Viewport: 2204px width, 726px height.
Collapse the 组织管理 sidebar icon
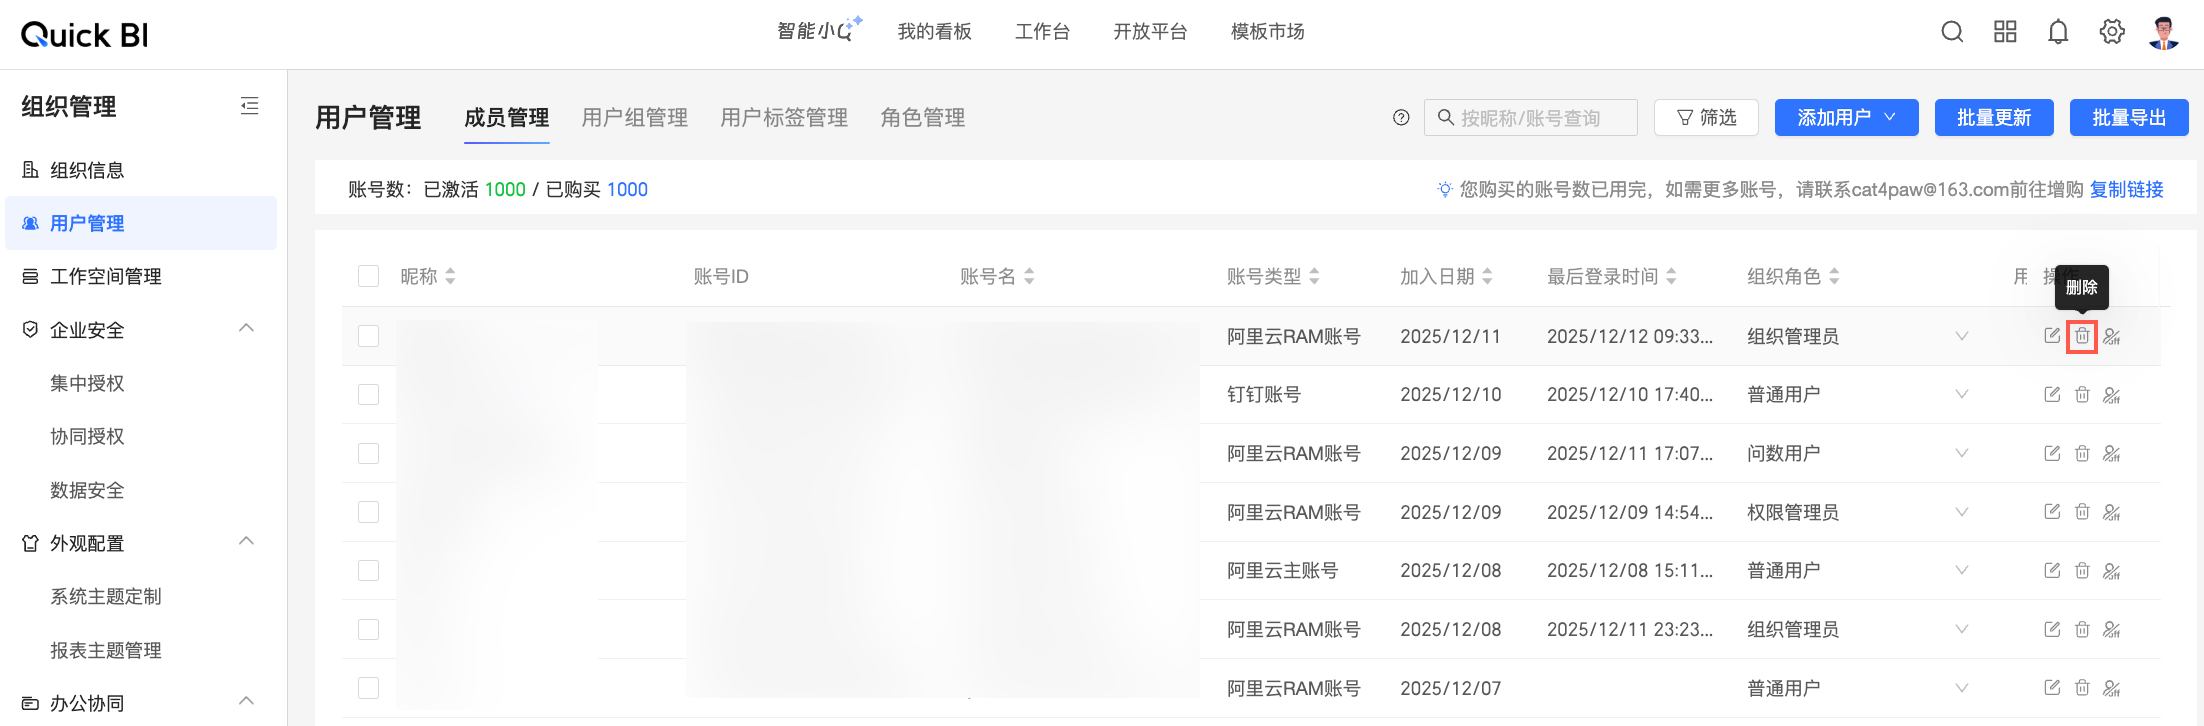coord(250,106)
